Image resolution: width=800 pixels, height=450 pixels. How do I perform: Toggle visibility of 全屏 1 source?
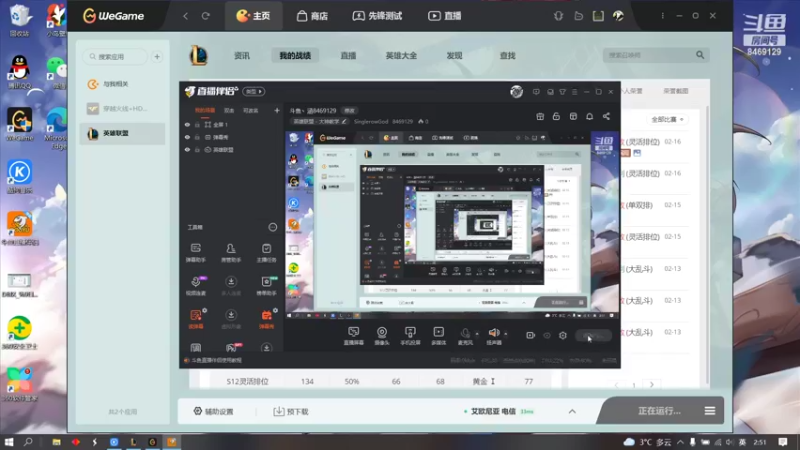tap(187, 124)
